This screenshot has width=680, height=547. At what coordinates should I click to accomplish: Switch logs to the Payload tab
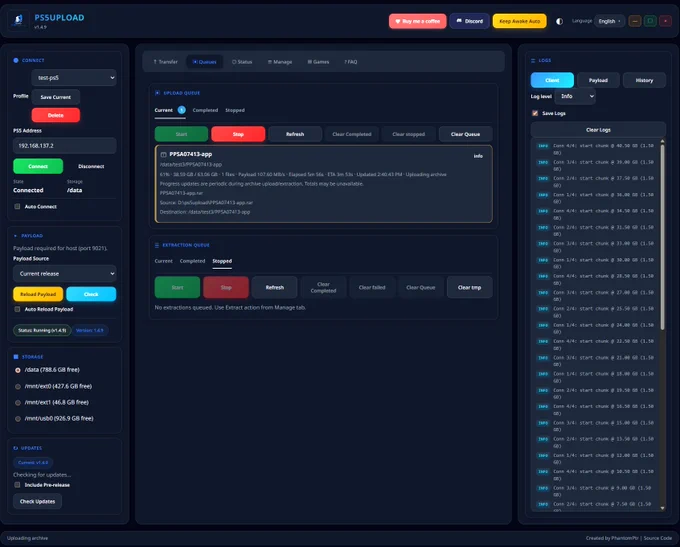pos(598,80)
